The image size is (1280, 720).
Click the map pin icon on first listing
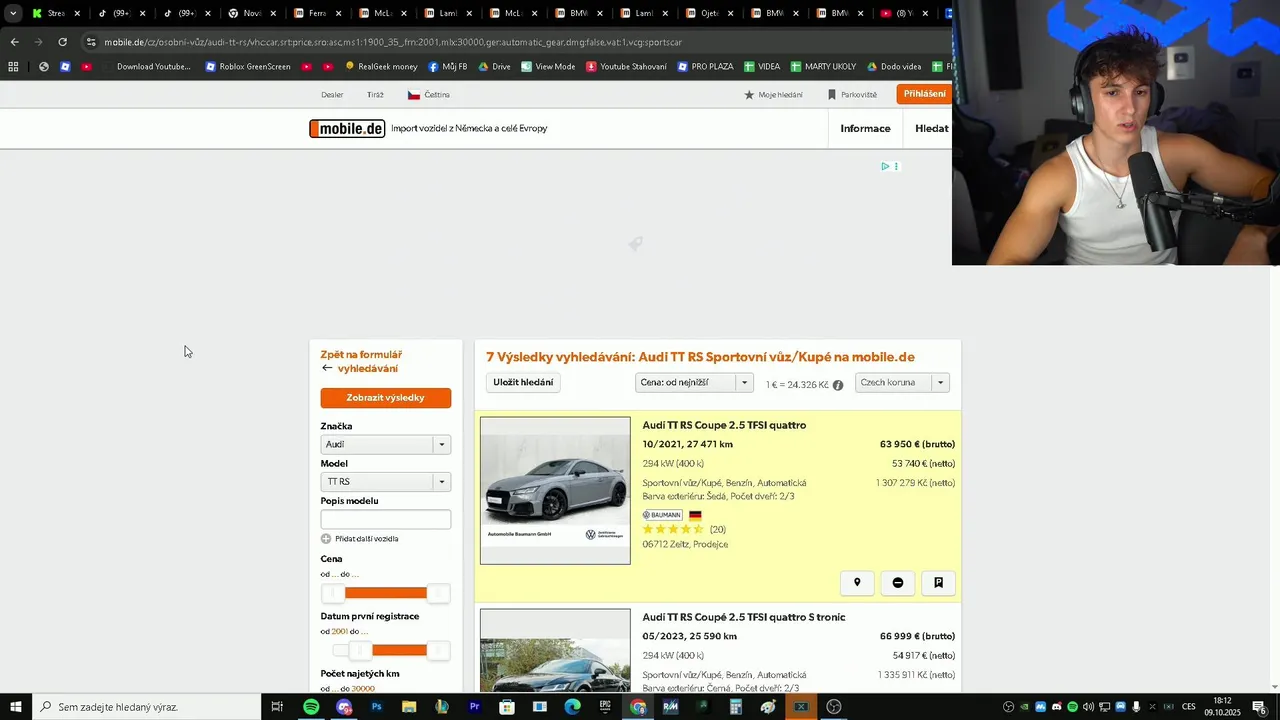pyautogui.click(x=857, y=583)
